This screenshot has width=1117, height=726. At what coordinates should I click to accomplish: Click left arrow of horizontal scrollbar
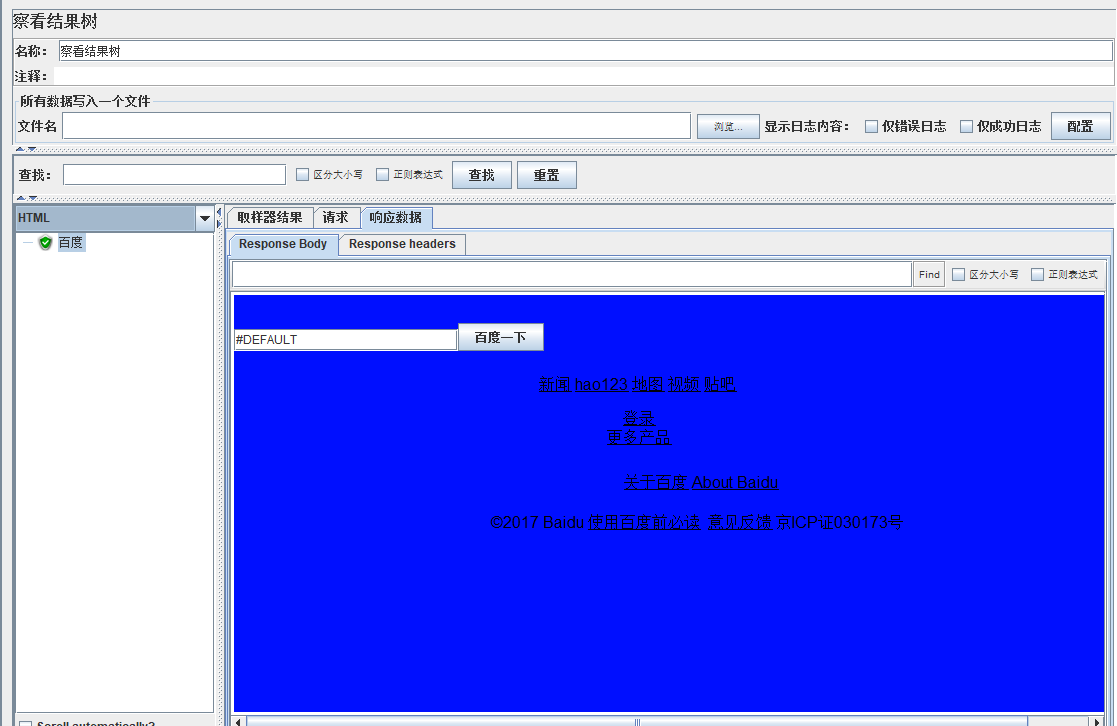coord(238,721)
